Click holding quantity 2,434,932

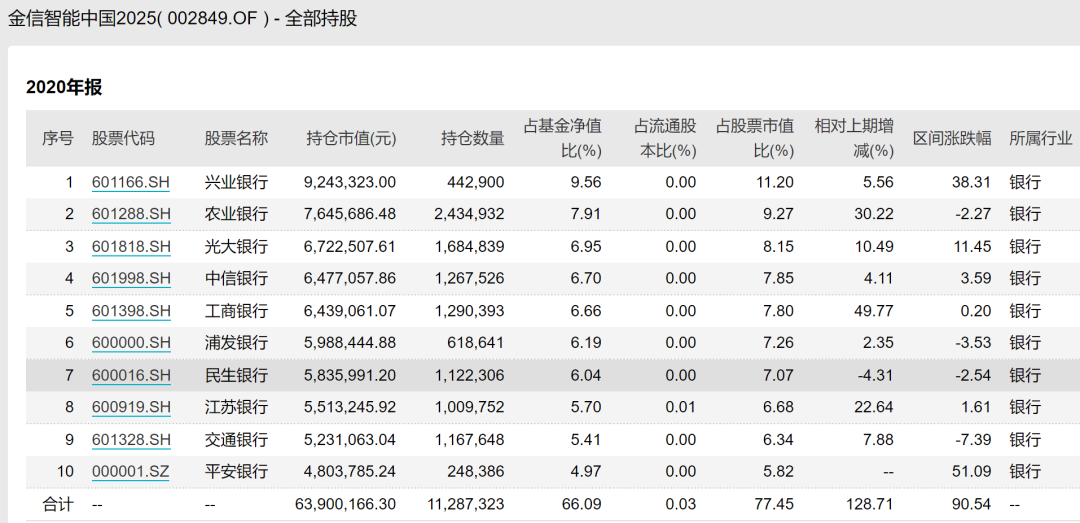469,214
